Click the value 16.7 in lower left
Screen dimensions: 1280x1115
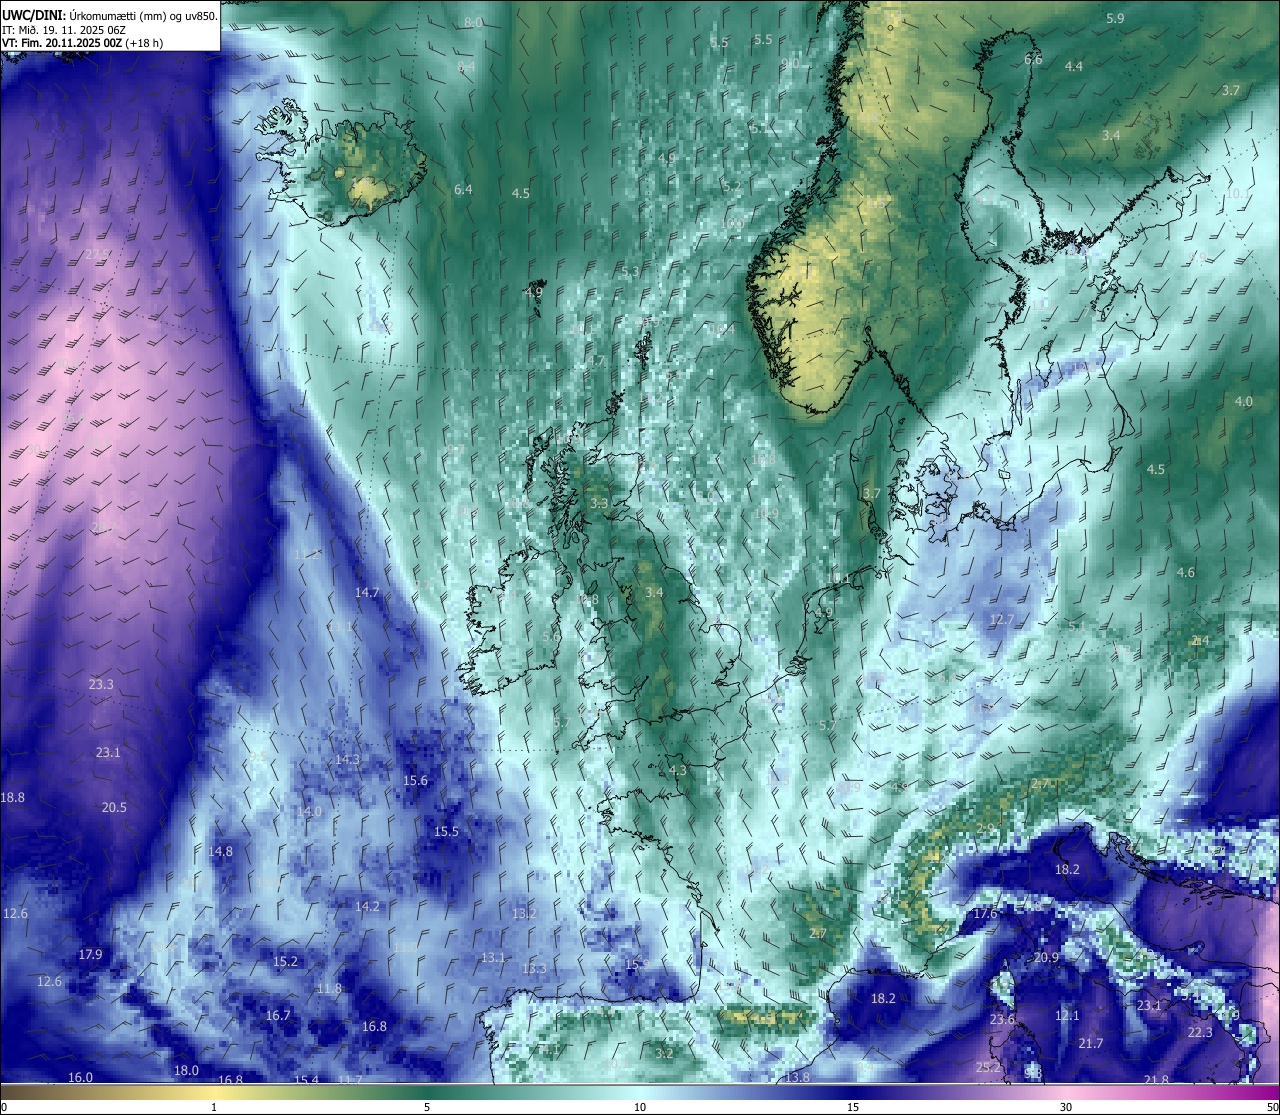(x=278, y=1015)
